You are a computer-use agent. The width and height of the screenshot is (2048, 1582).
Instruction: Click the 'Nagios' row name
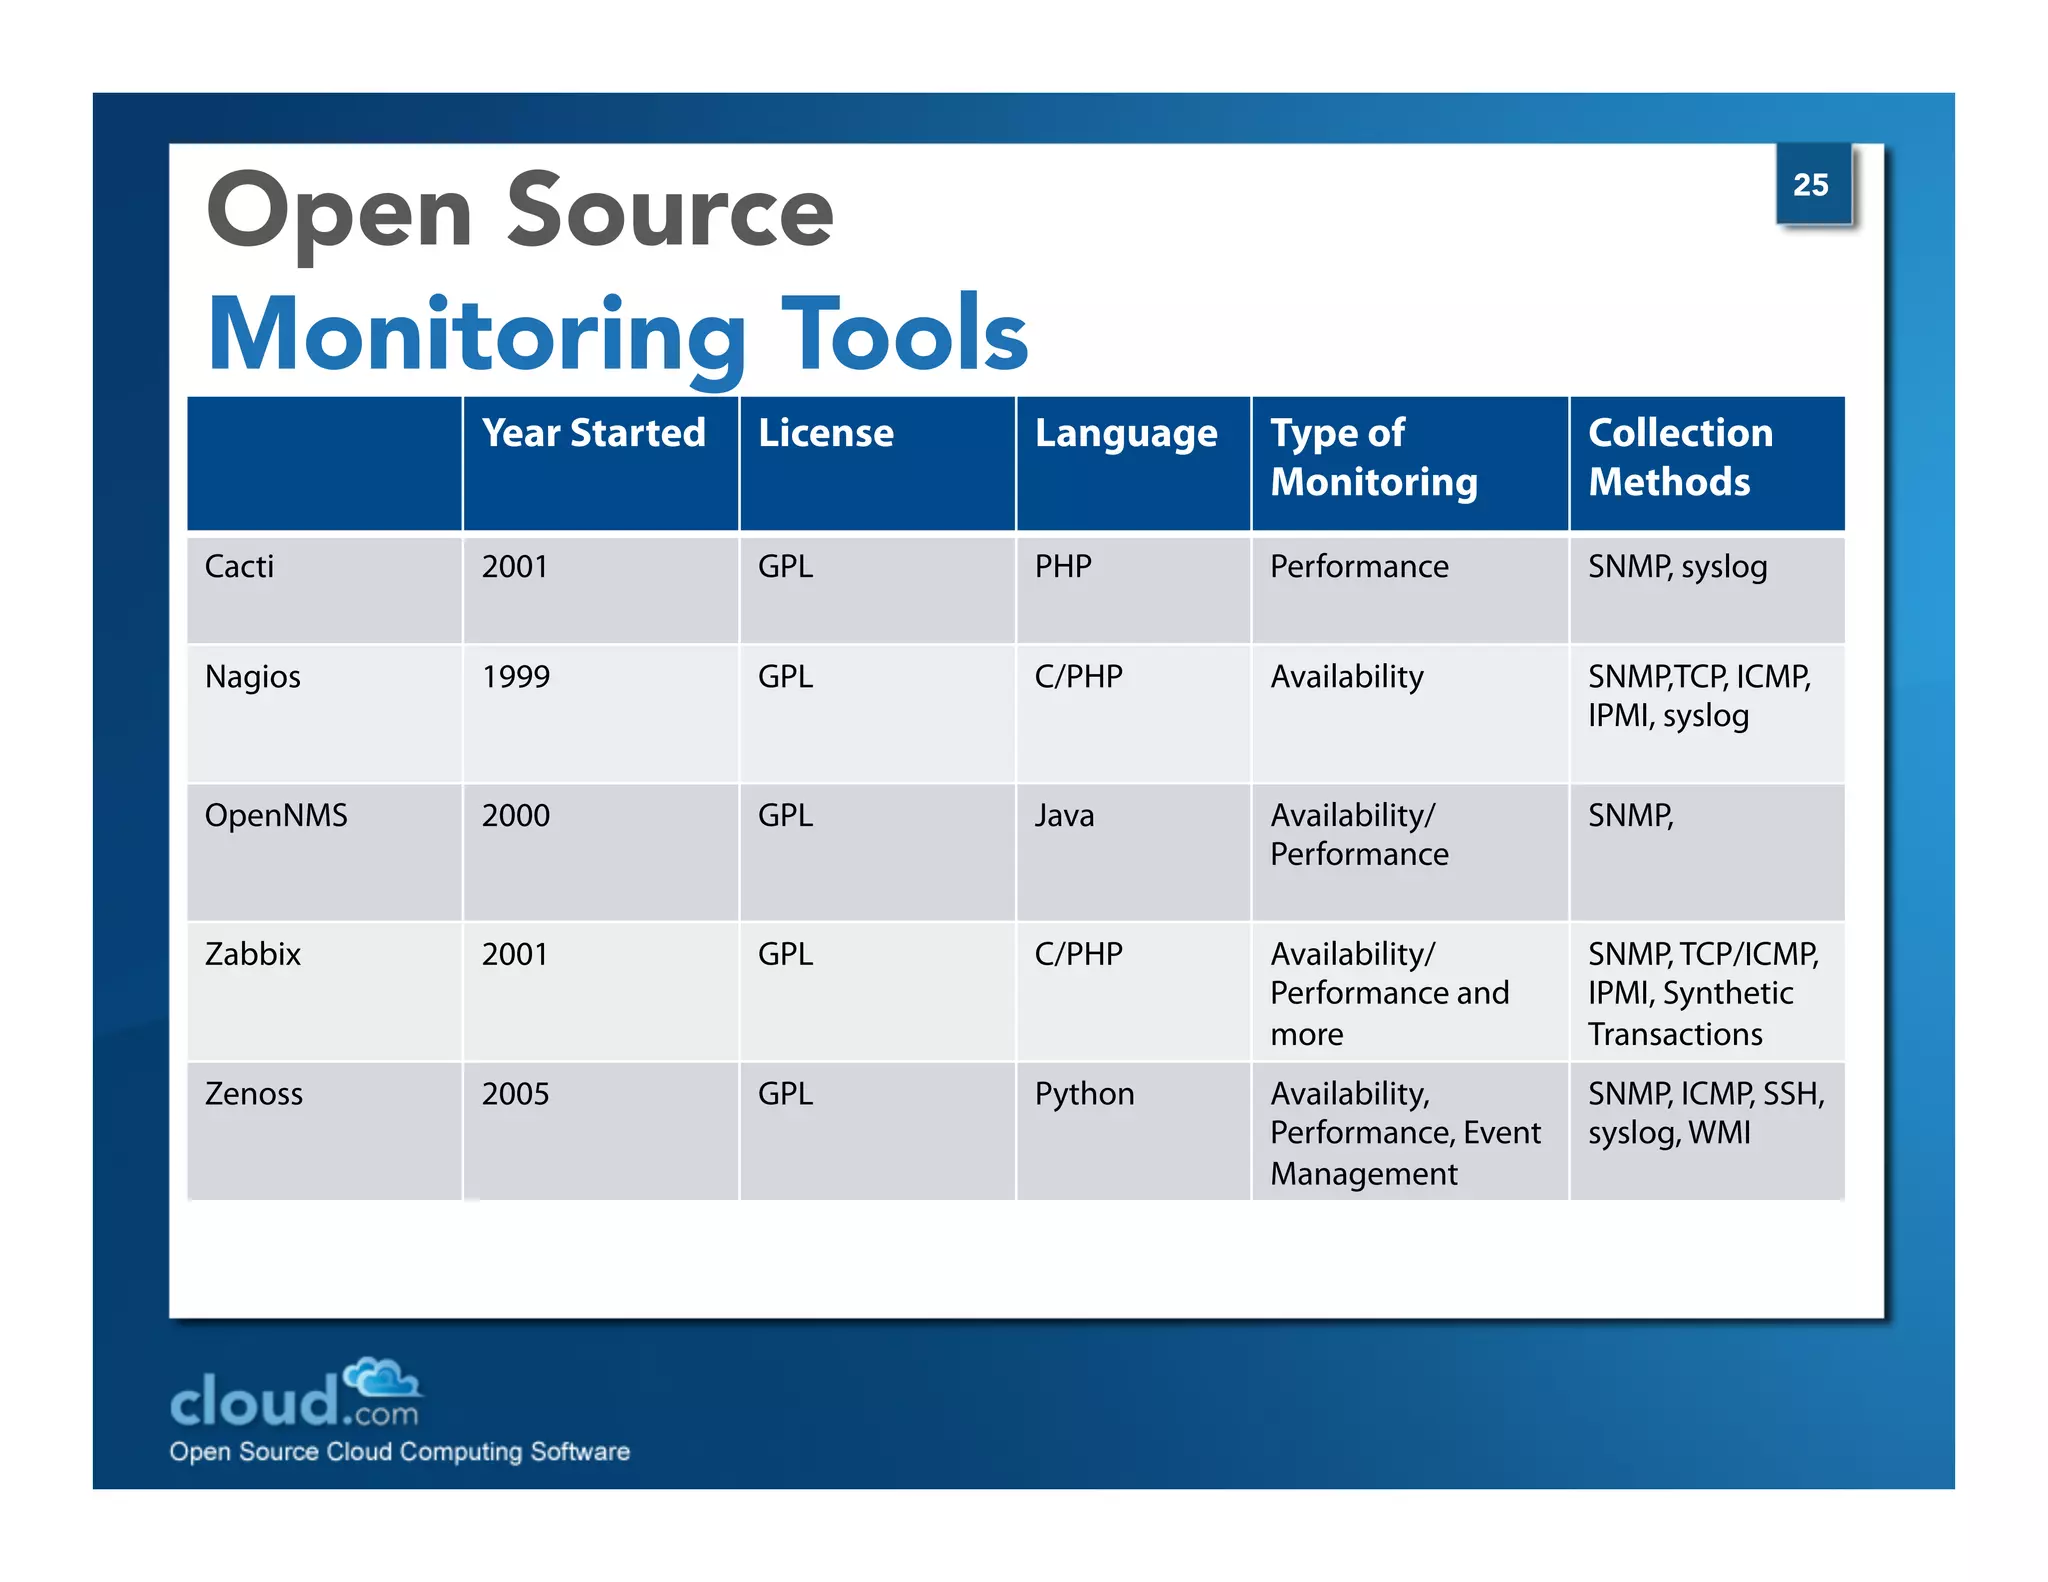(252, 677)
